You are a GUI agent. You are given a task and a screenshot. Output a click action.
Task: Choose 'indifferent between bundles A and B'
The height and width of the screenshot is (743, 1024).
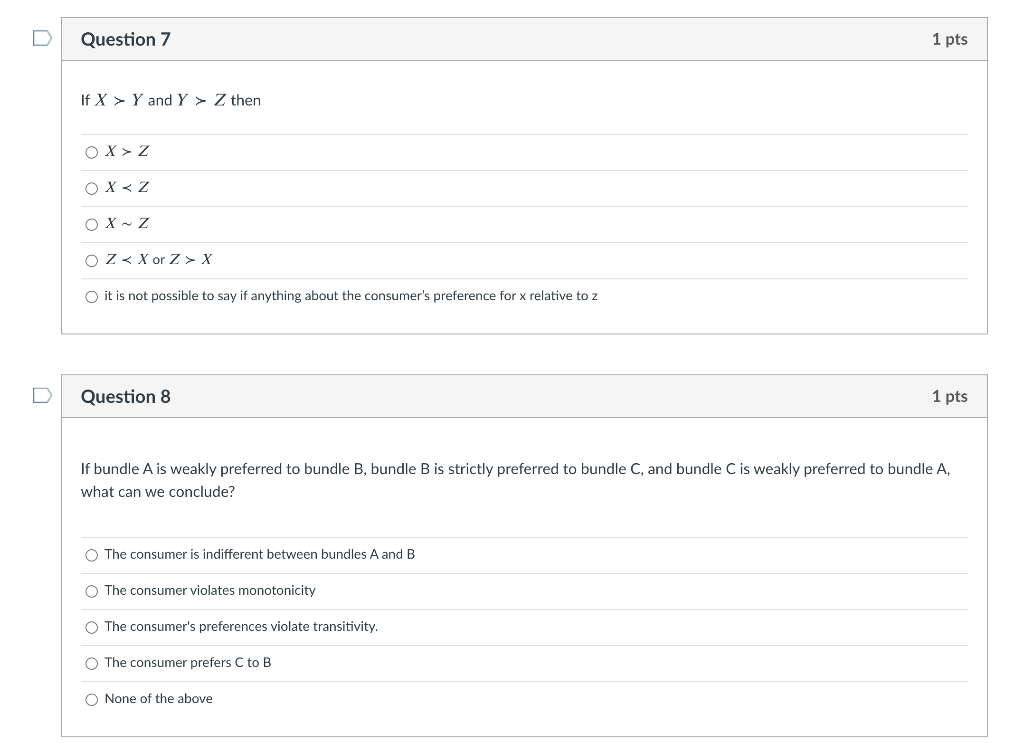pyautogui.click(x=91, y=555)
